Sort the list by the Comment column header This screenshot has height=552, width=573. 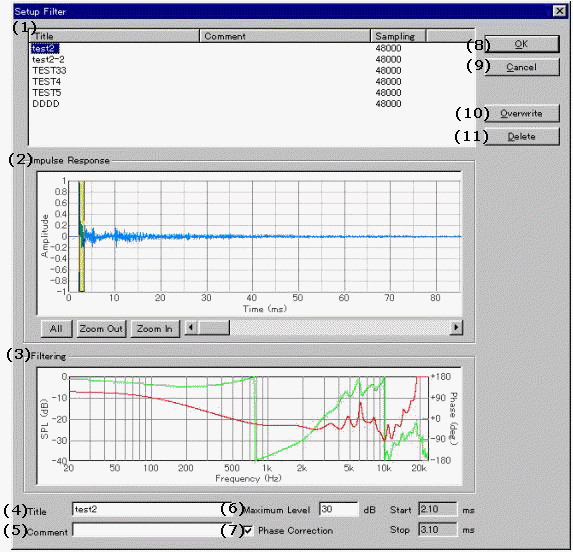pyautogui.click(x=285, y=36)
